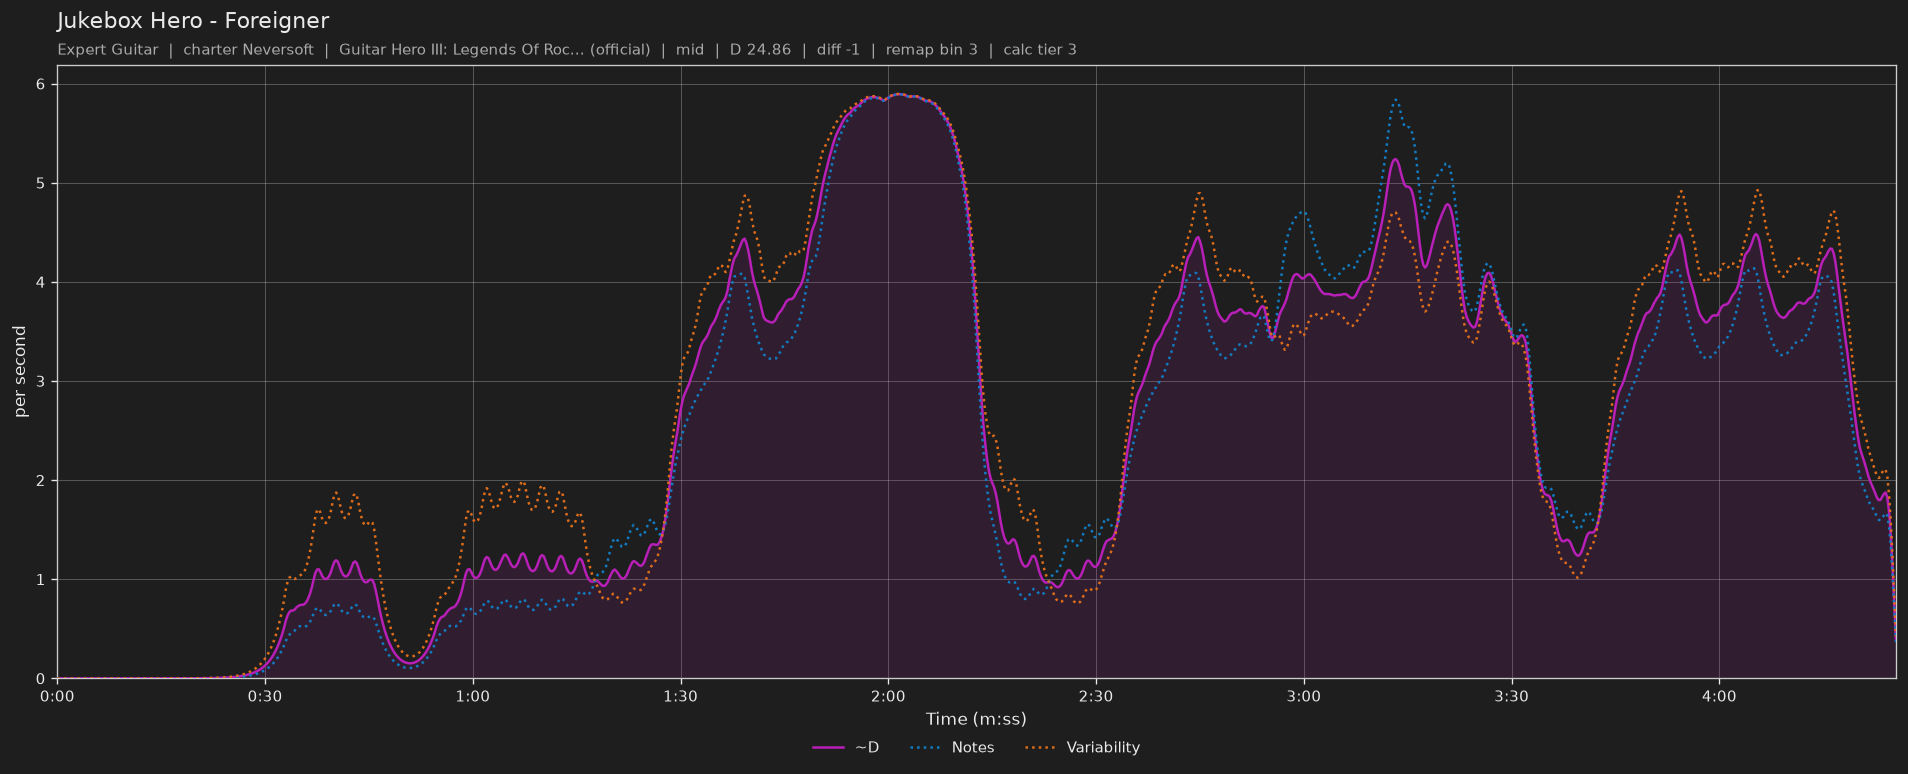This screenshot has width=1908, height=774.
Task: Click the 4:00 x-axis tick label
Action: [1719, 696]
